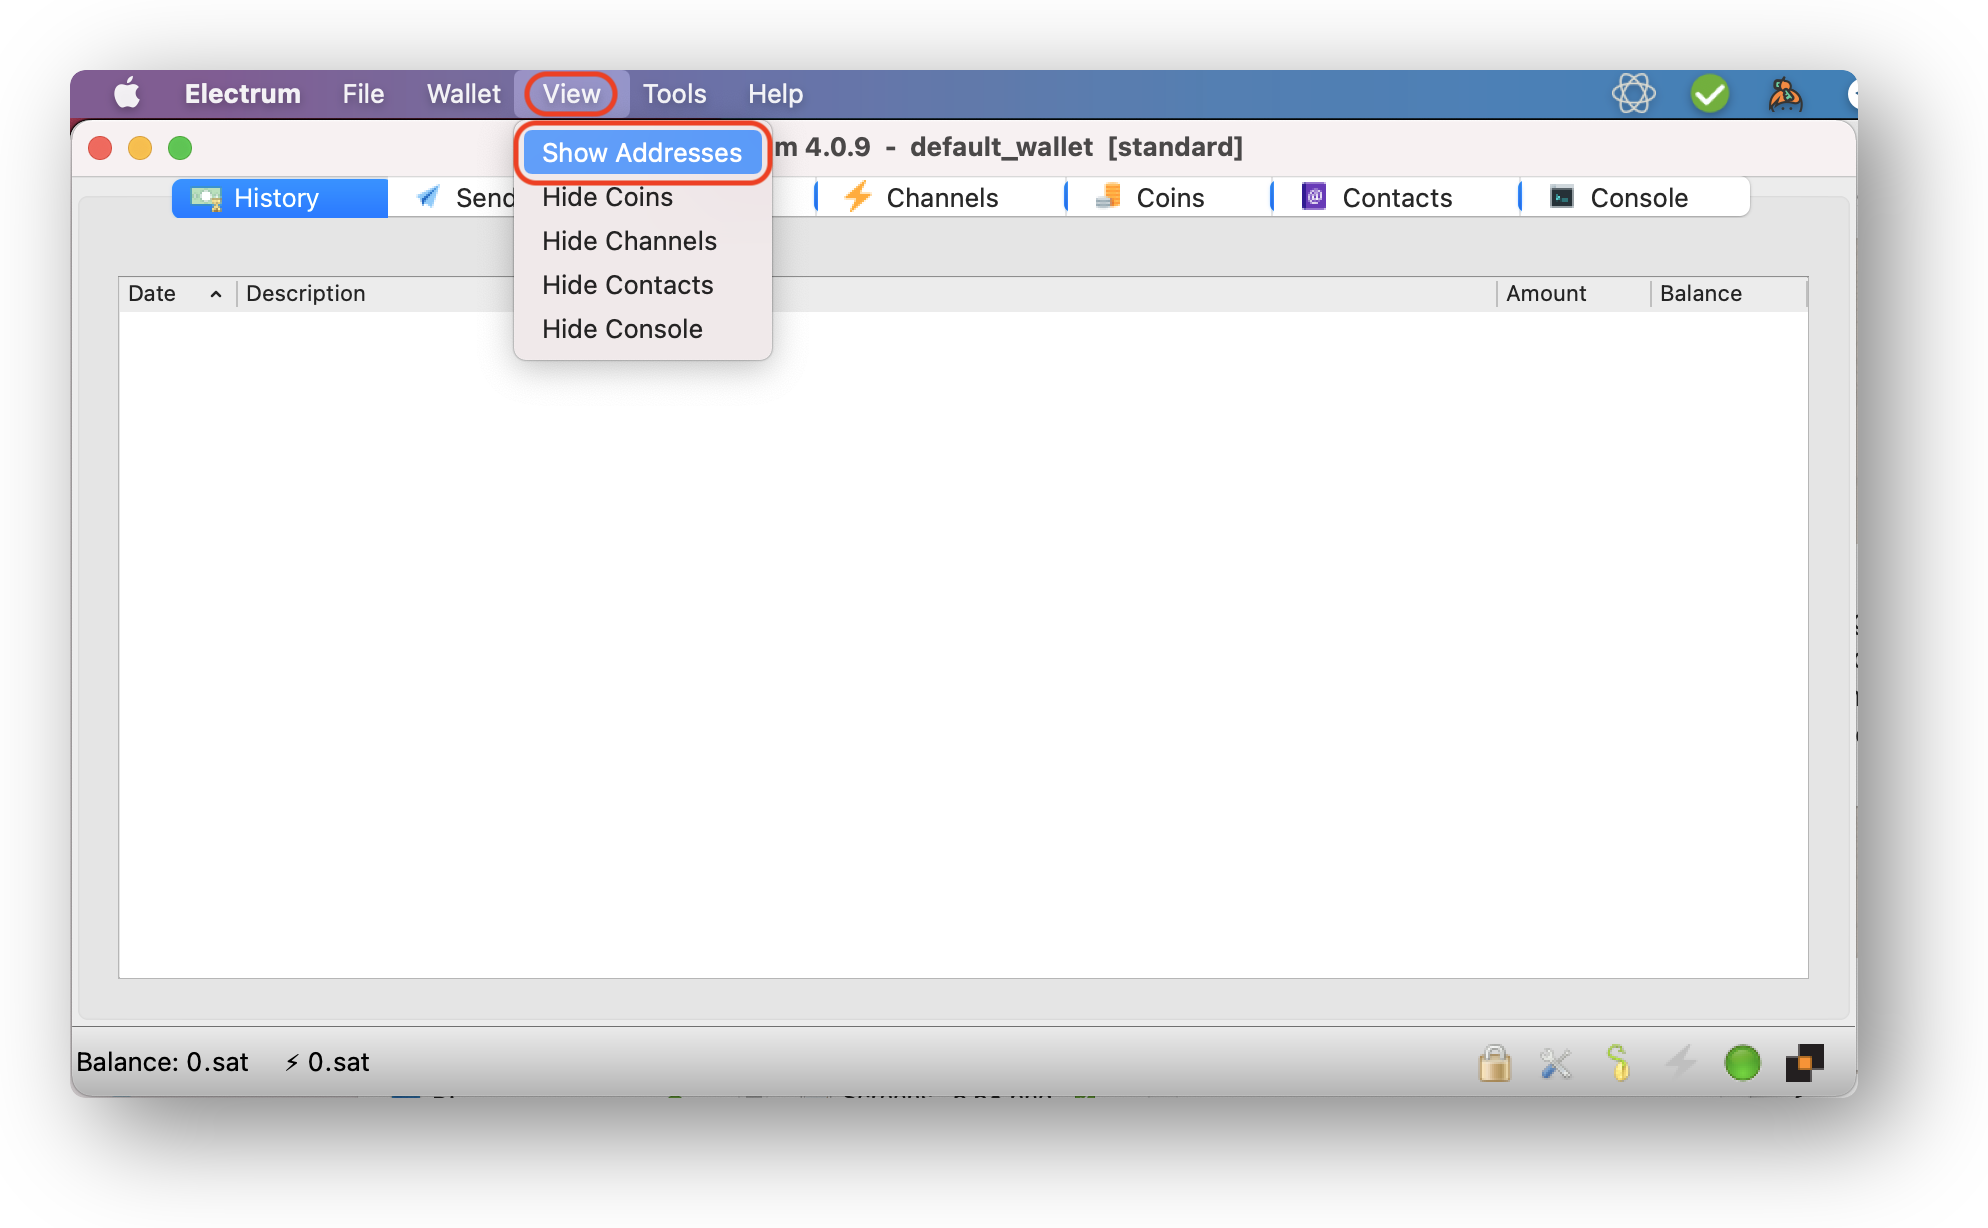The height and width of the screenshot is (1228, 1988).
Task: Click the orange figure menu bar icon
Action: click(x=1785, y=94)
